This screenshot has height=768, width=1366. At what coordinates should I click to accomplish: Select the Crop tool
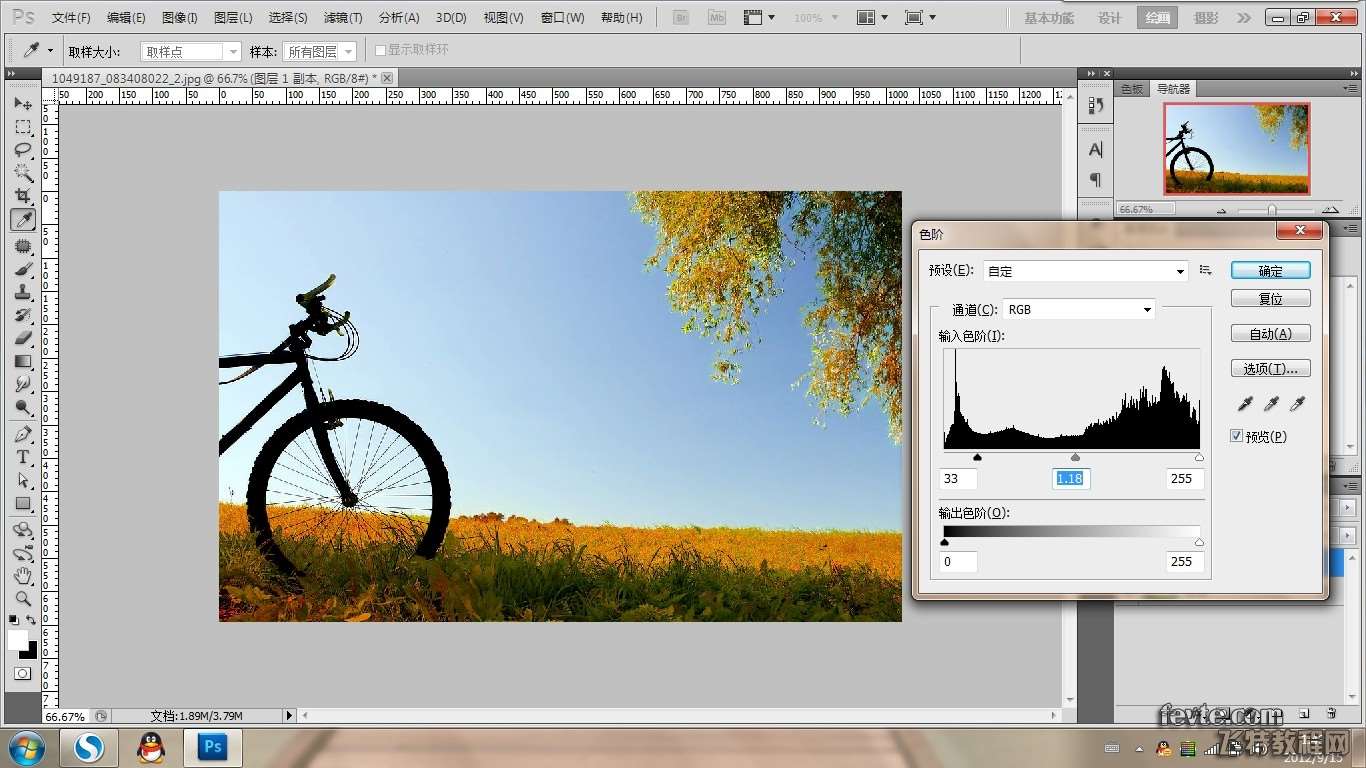23,196
